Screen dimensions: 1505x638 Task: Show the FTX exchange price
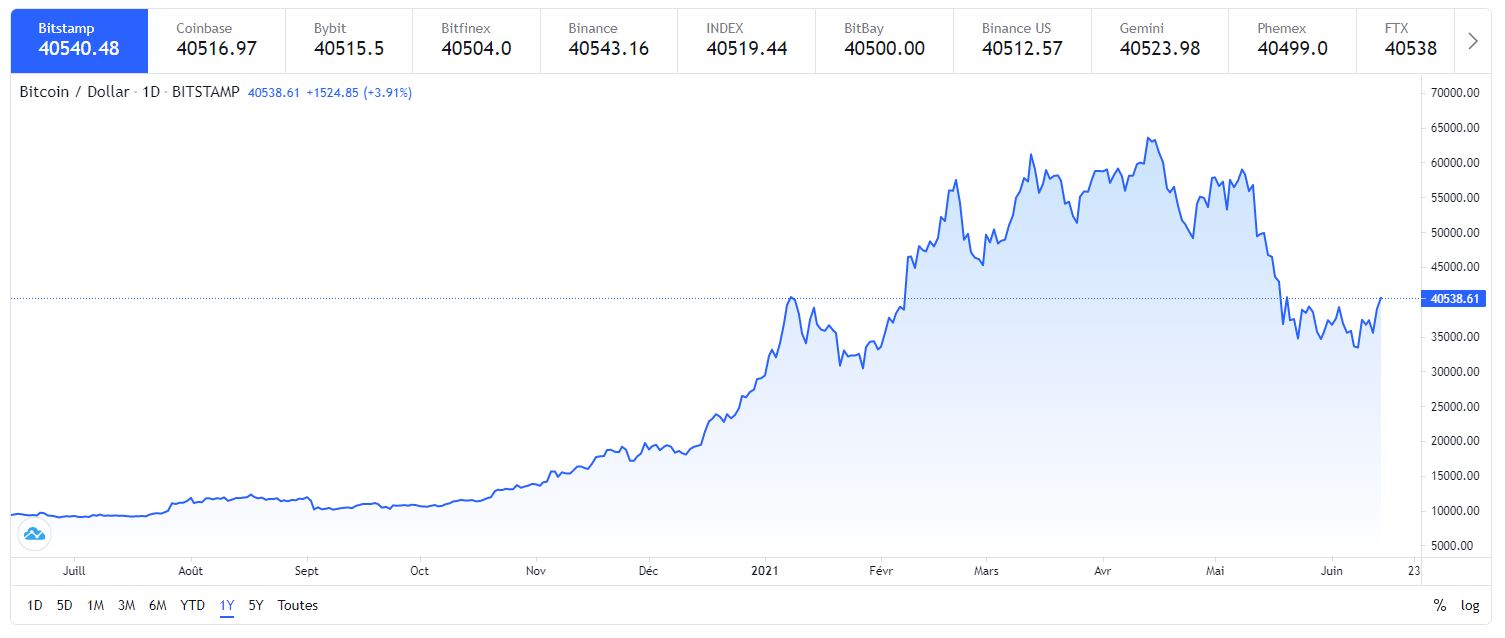(x=1410, y=40)
